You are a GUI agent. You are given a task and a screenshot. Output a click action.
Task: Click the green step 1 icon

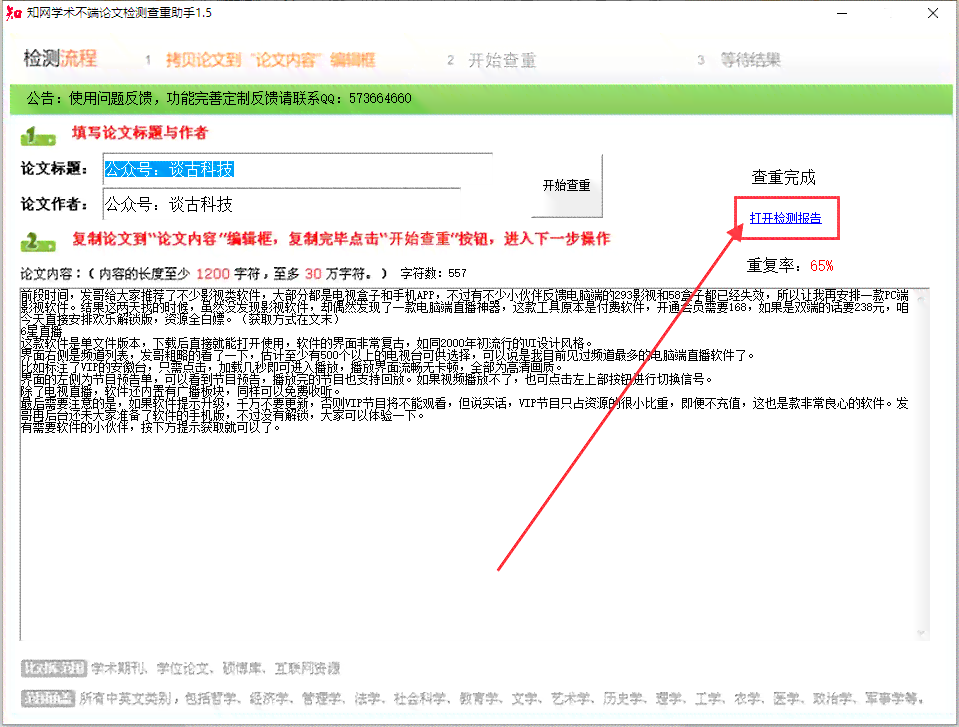click(x=38, y=135)
